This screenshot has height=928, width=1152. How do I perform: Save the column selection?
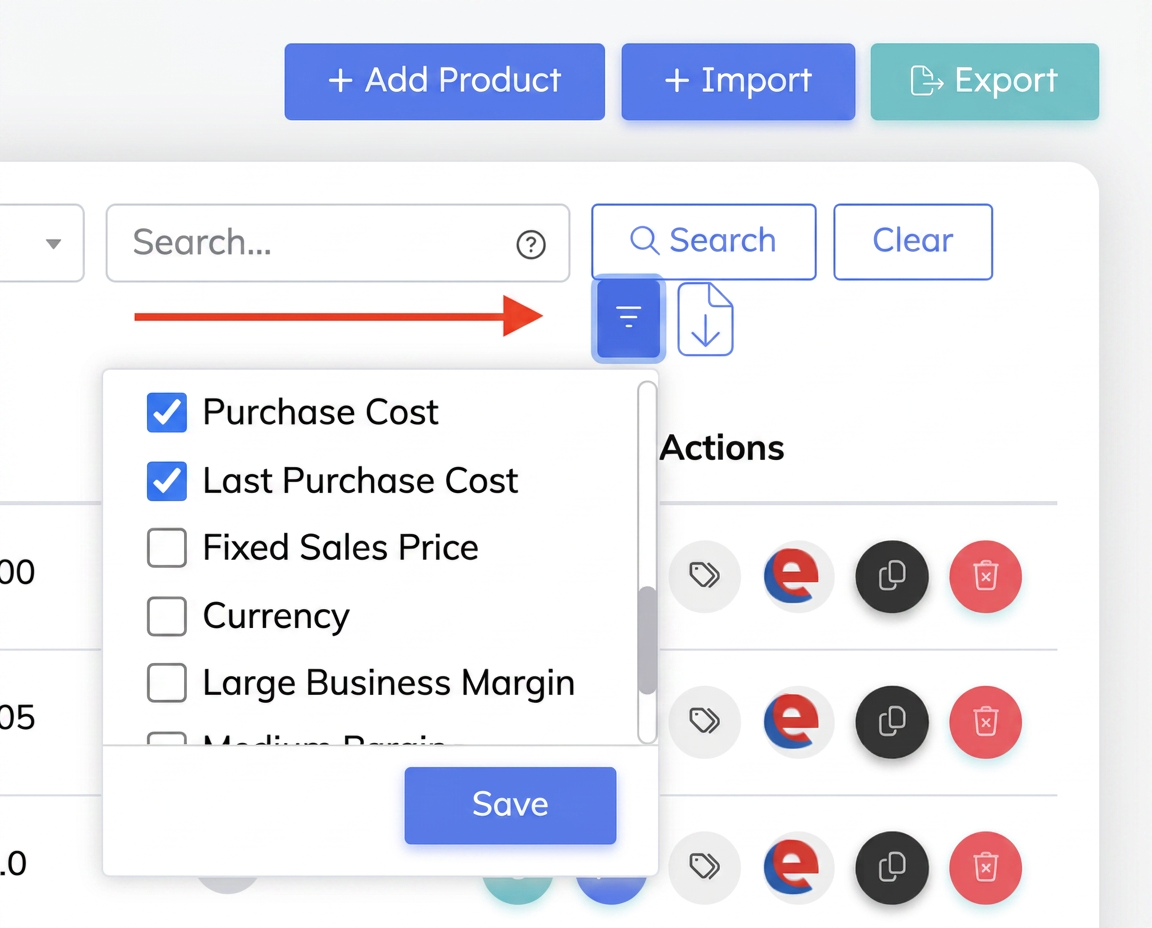(510, 805)
